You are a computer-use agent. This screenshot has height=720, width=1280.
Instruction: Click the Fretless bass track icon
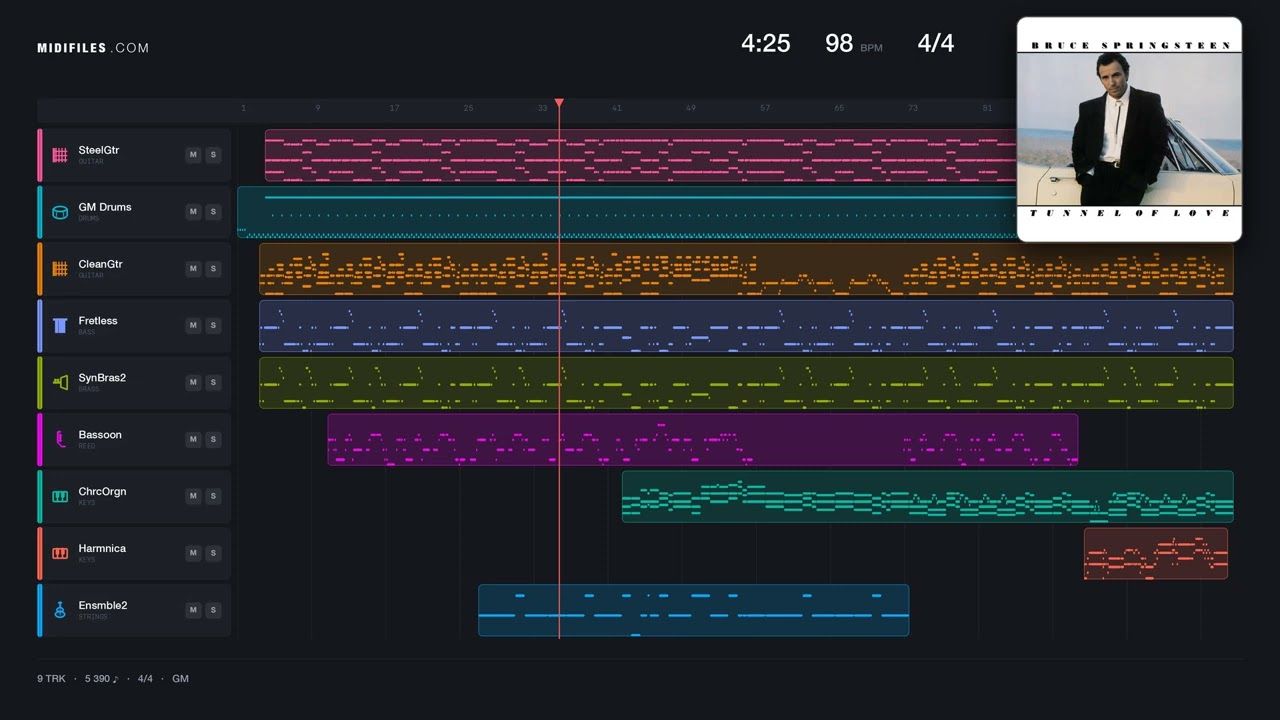pyautogui.click(x=60, y=326)
